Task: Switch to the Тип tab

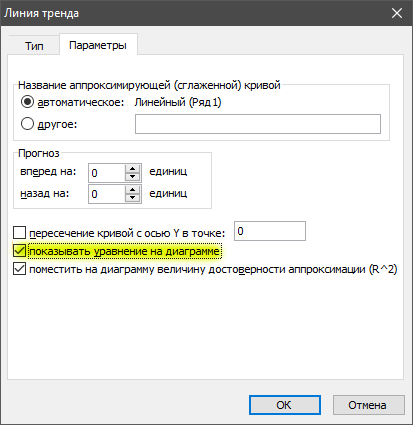Action: (x=34, y=45)
